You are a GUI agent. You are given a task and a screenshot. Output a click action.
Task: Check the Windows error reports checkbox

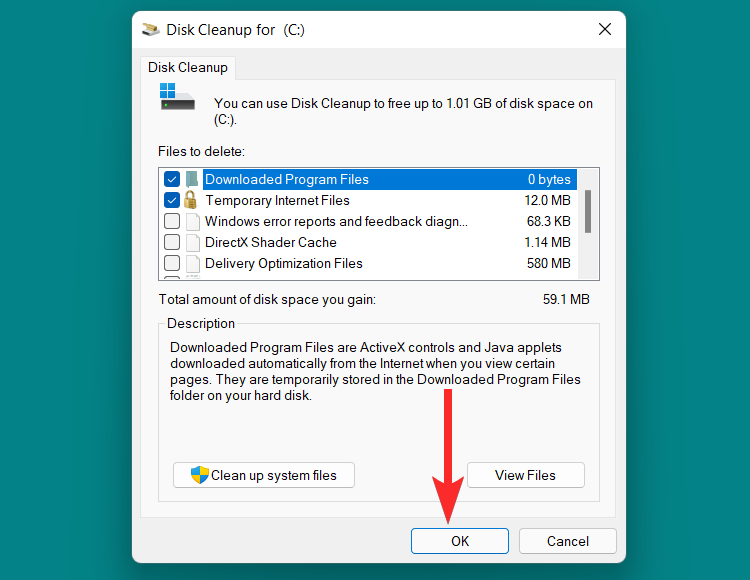click(x=172, y=221)
